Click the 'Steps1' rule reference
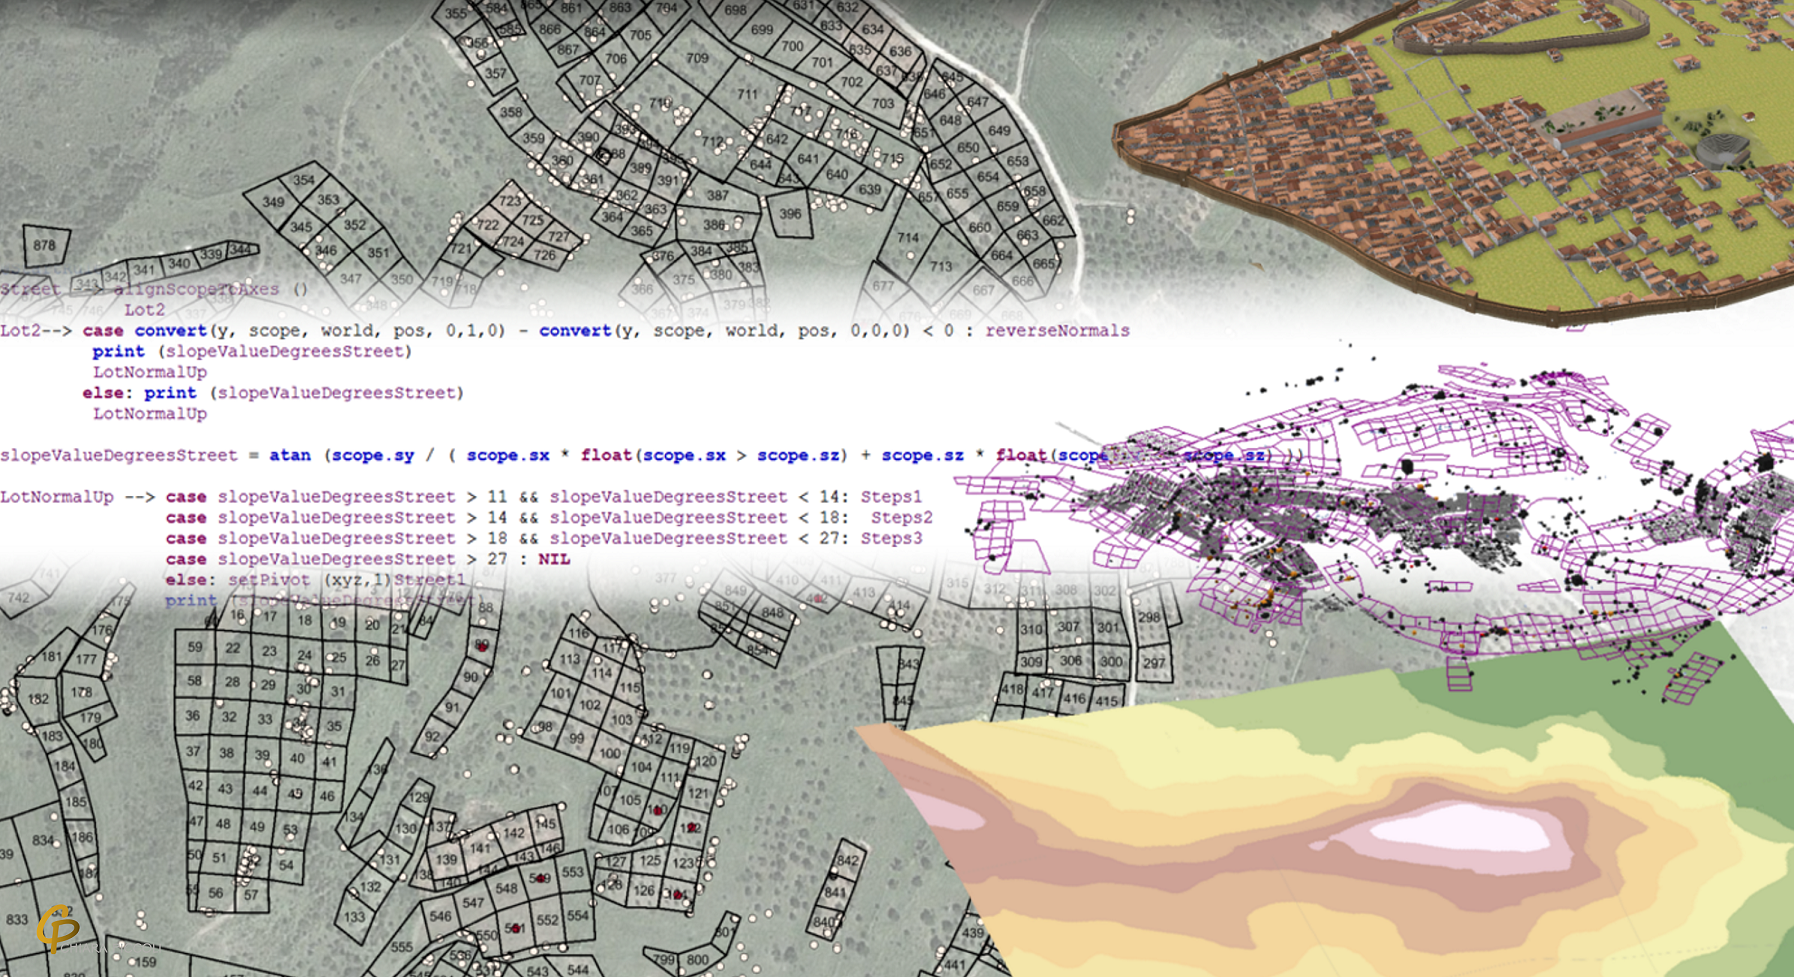This screenshot has width=1794, height=977. [x=891, y=497]
